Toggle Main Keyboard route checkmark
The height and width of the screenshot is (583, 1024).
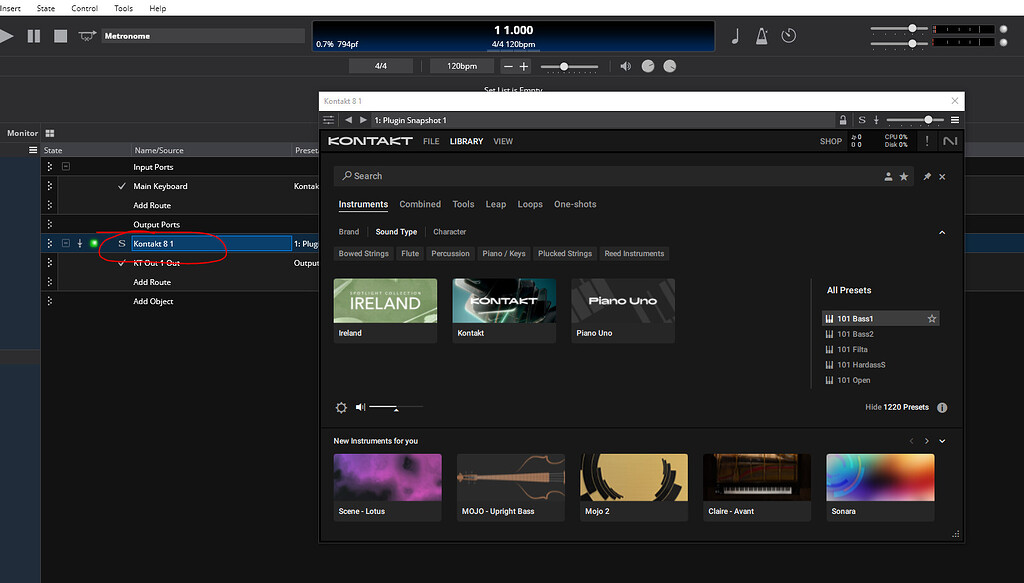121,186
